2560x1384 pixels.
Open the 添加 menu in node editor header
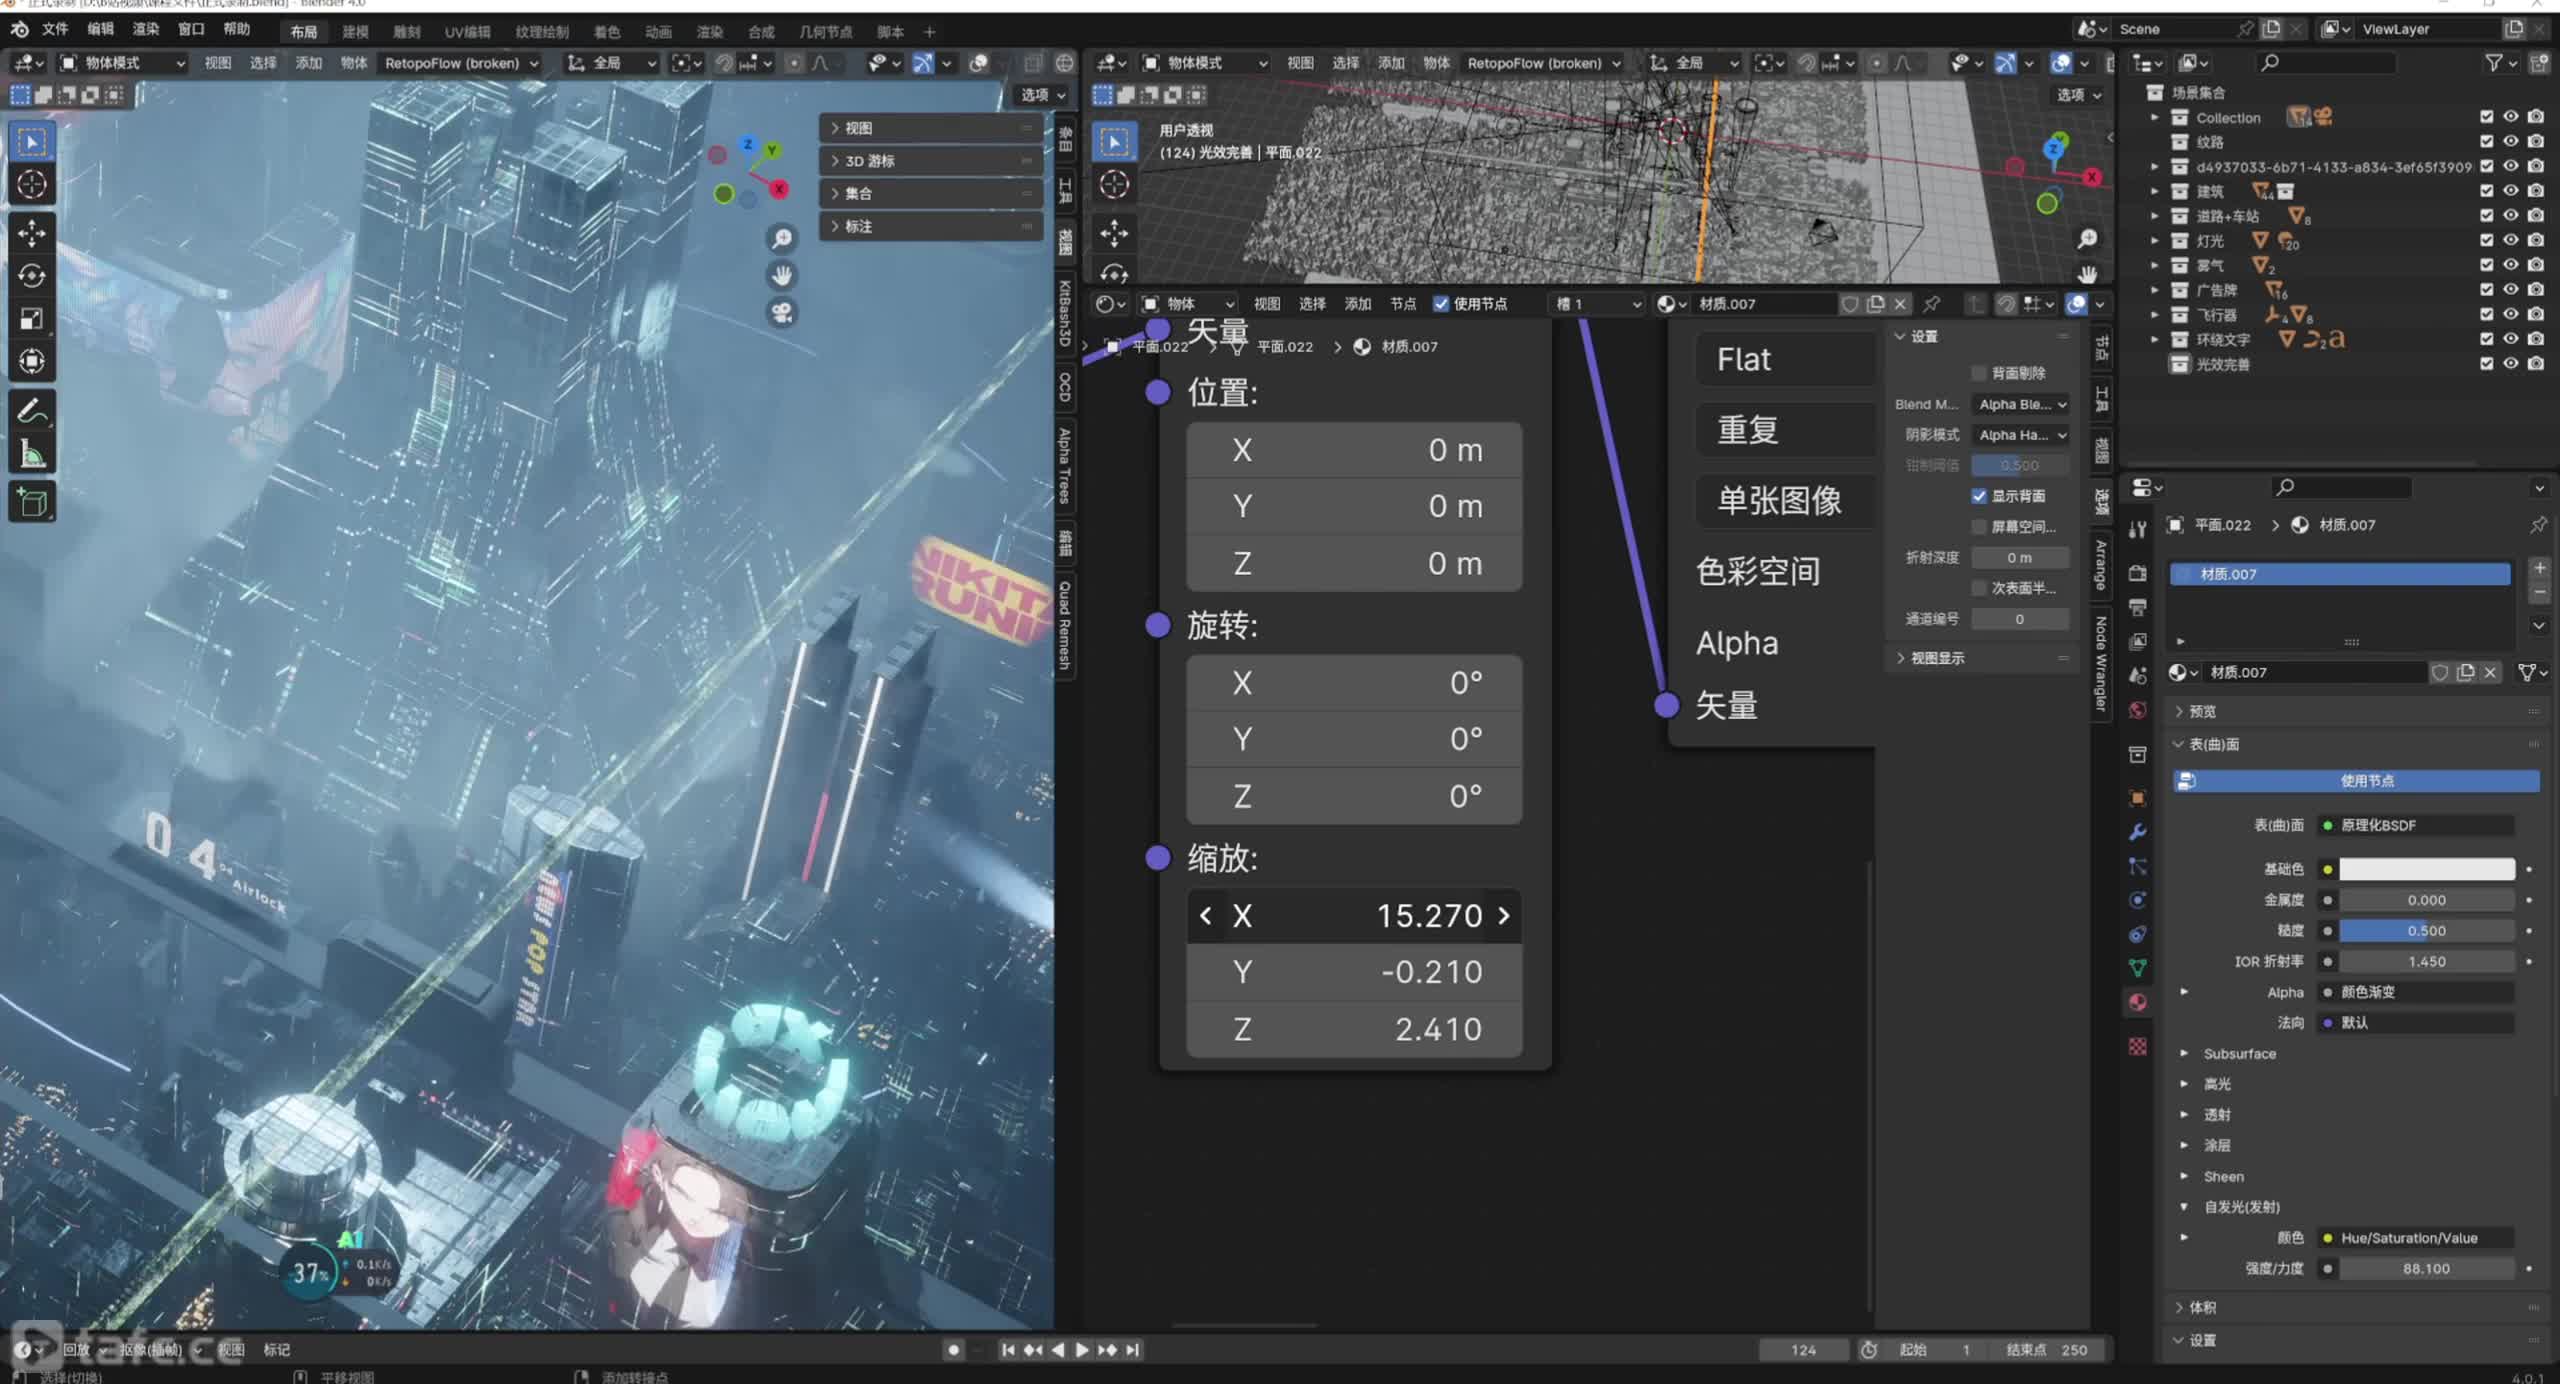tap(1357, 304)
